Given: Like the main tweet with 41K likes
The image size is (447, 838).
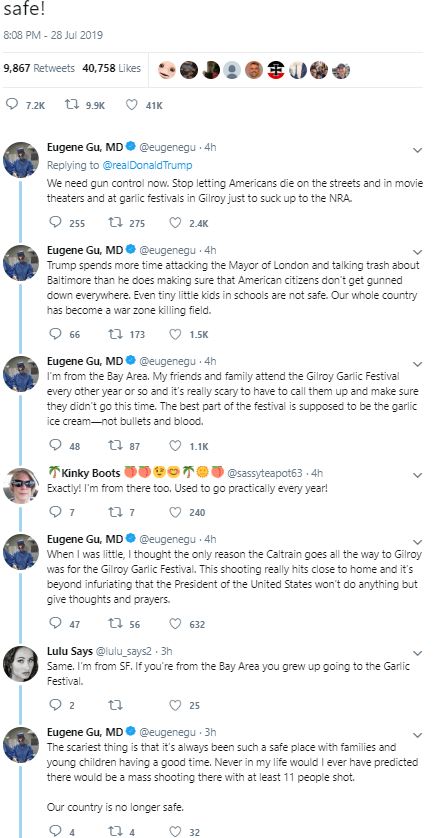Looking at the screenshot, I should (132, 105).
